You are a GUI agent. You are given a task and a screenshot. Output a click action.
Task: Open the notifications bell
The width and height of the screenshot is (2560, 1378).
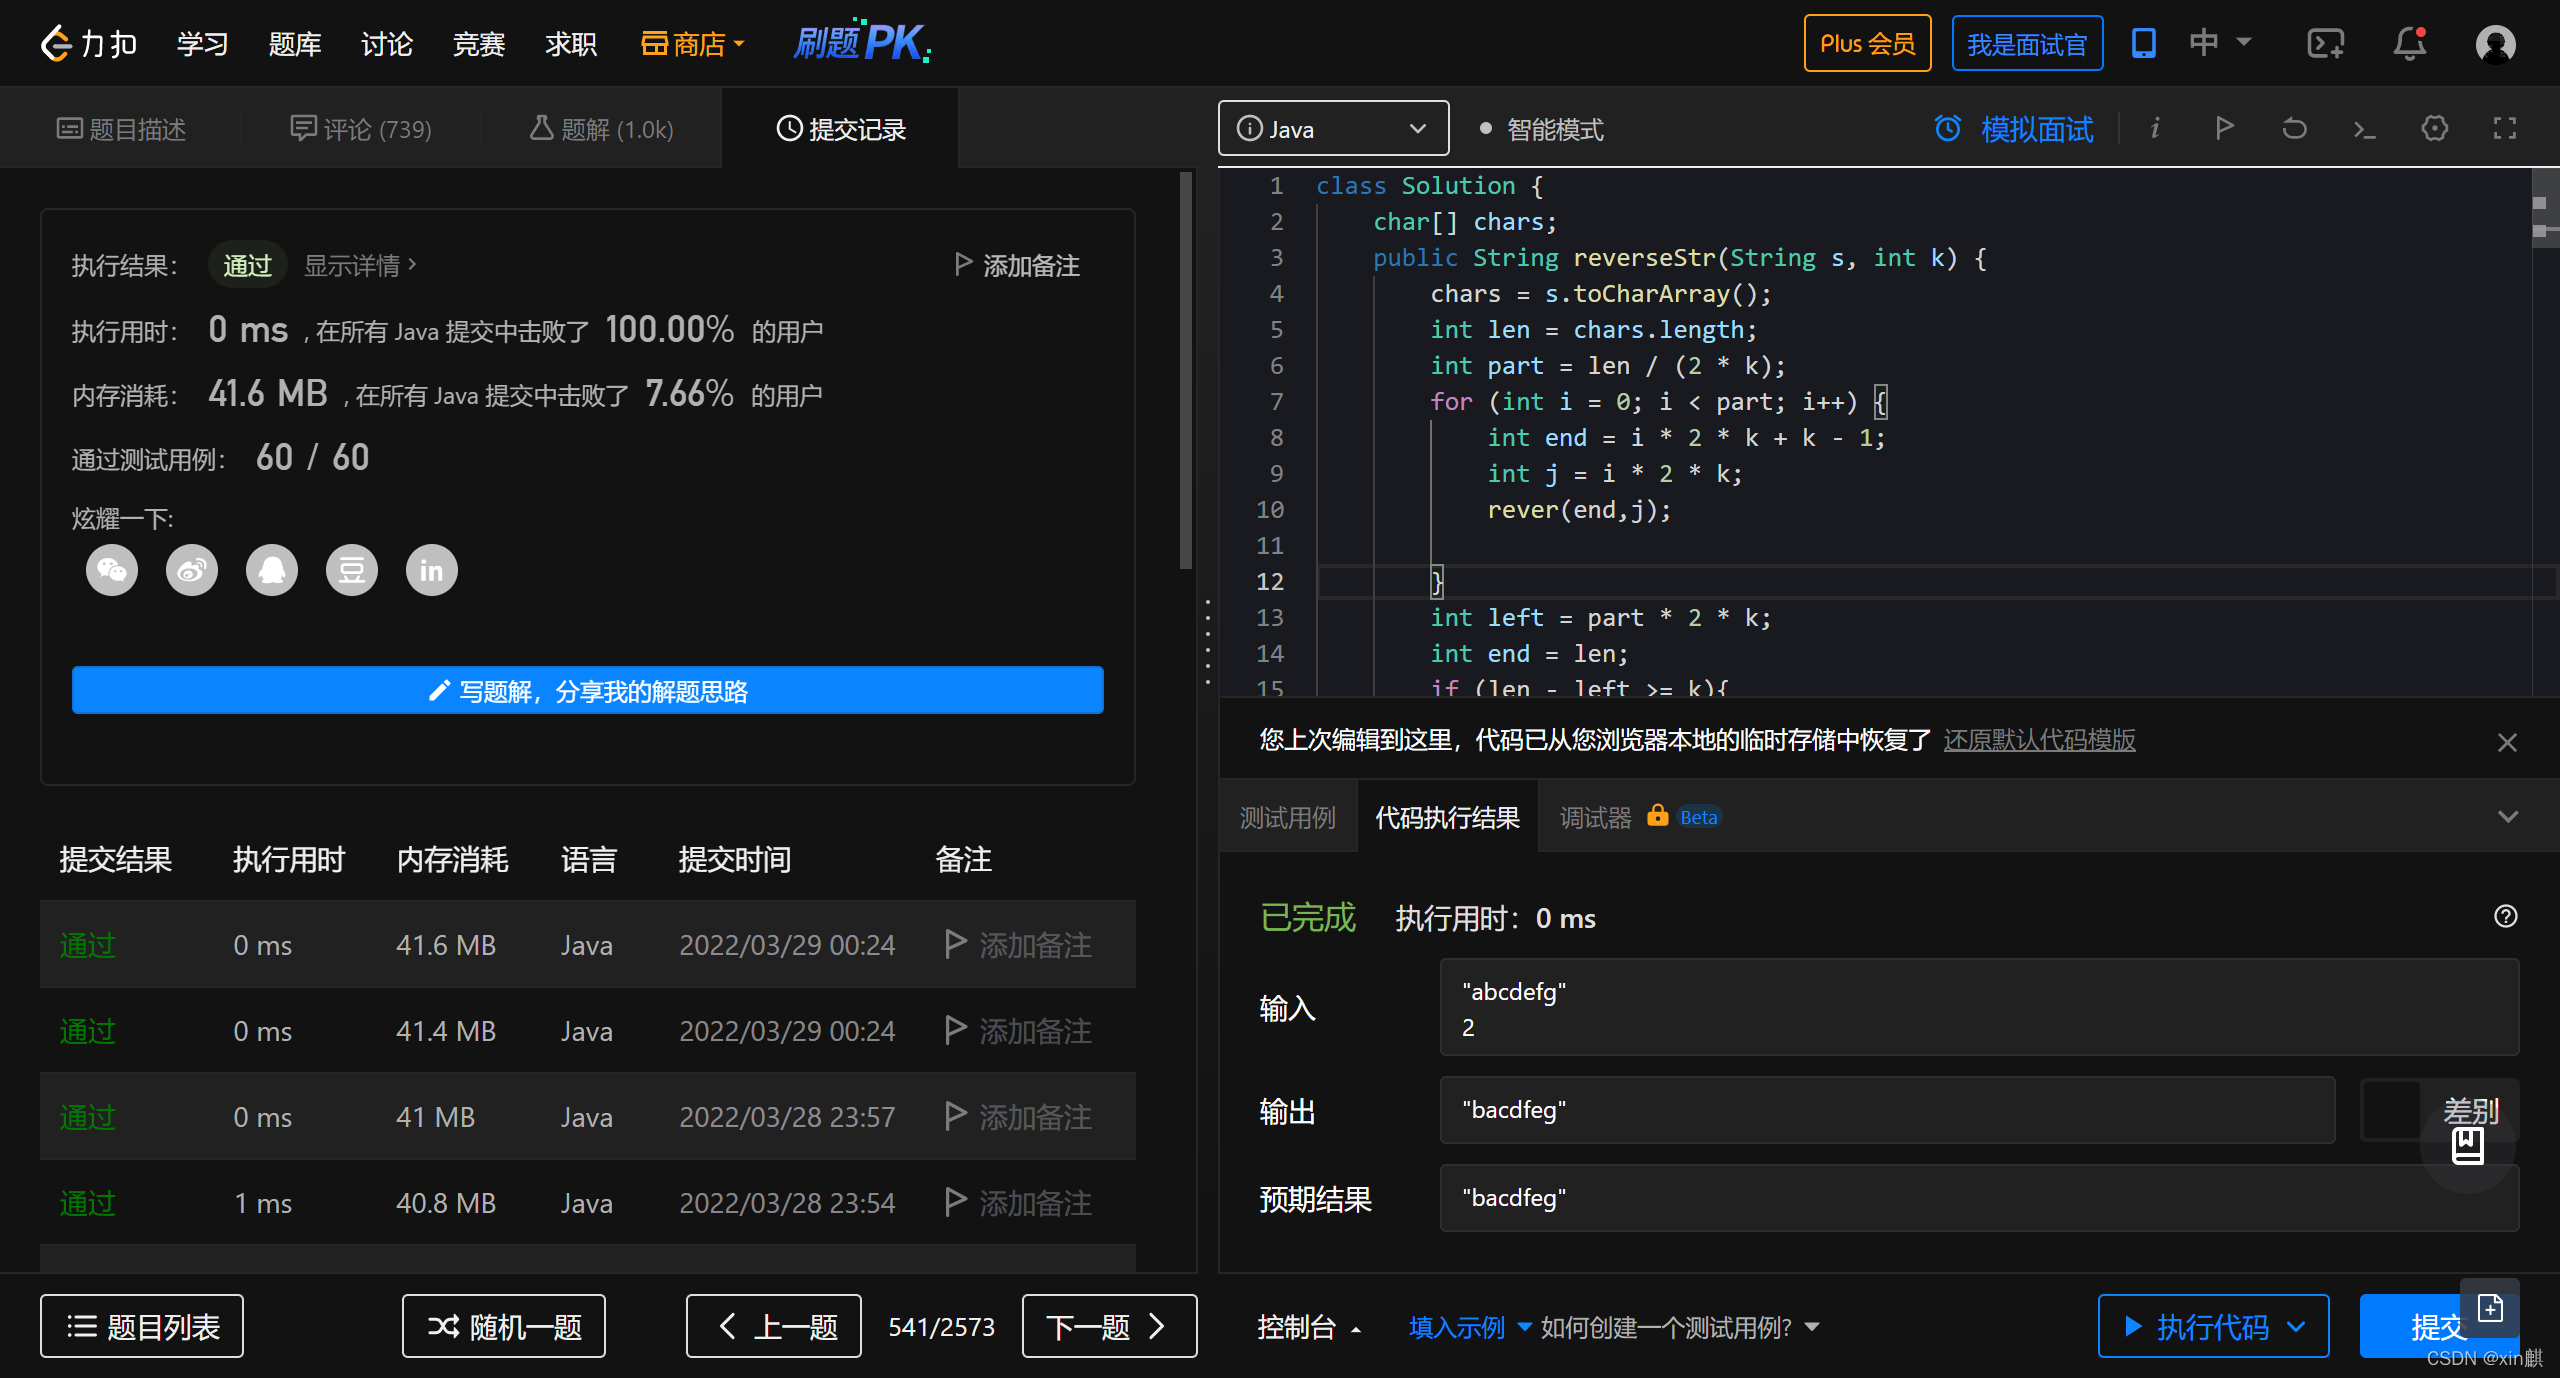2409,44
